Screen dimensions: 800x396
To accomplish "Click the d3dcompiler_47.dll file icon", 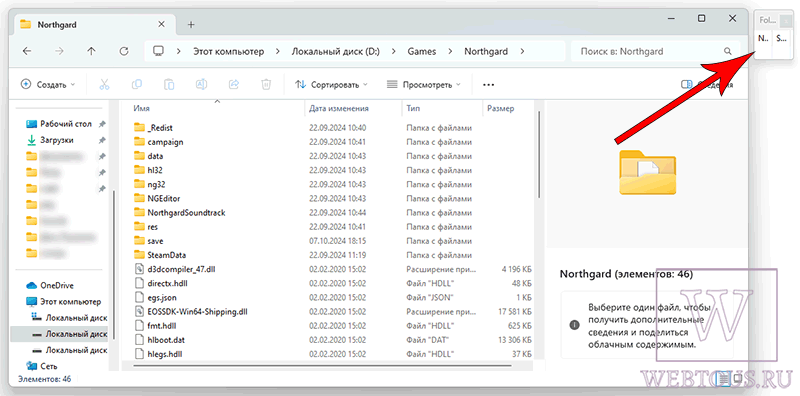I will tap(139, 269).
